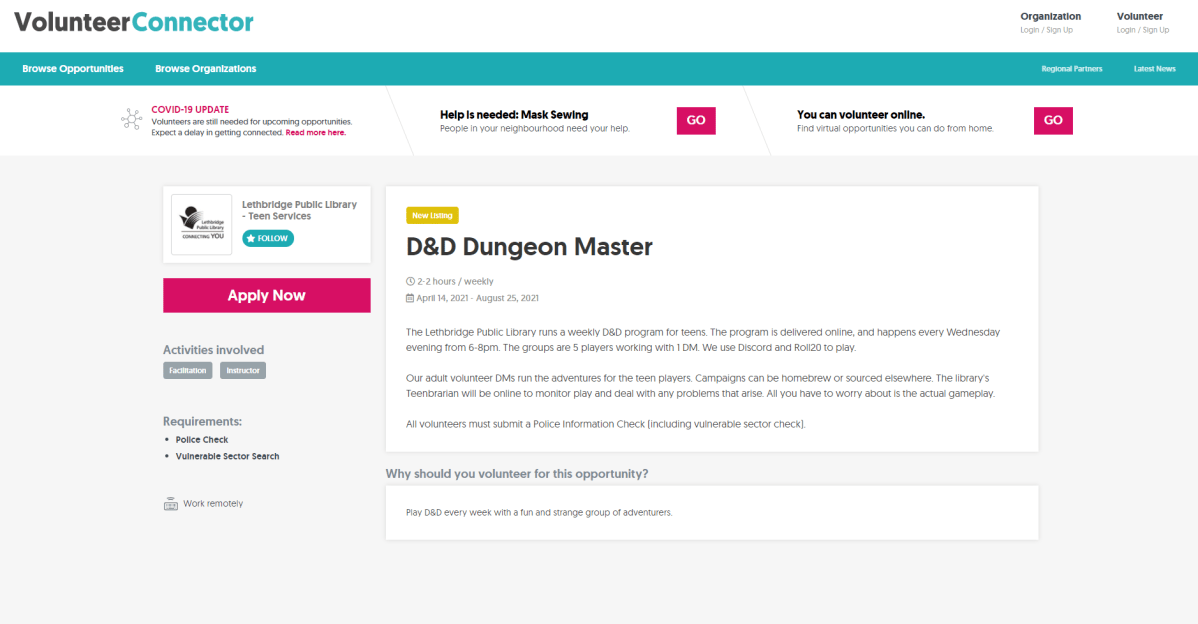Click the COVID-19 update molecule icon
The image size is (1198, 624).
point(131,119)
